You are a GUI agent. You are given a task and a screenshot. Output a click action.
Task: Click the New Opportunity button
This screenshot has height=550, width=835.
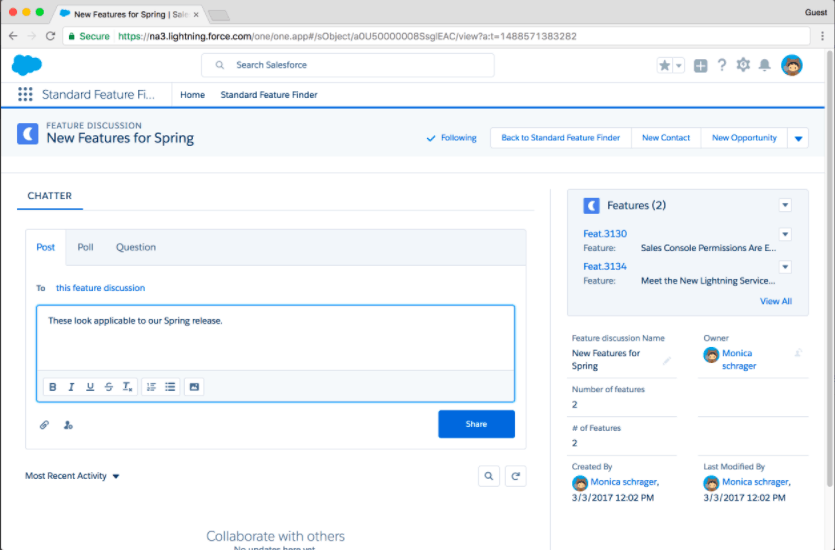744,138
